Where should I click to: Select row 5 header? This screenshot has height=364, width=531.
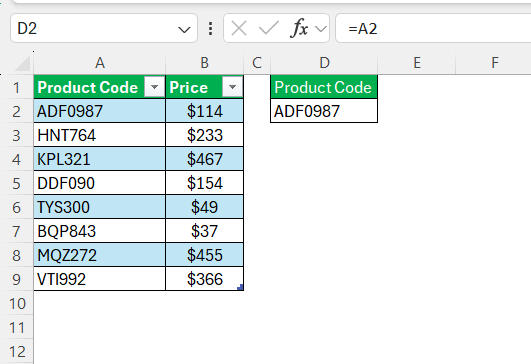click(17, 184)
